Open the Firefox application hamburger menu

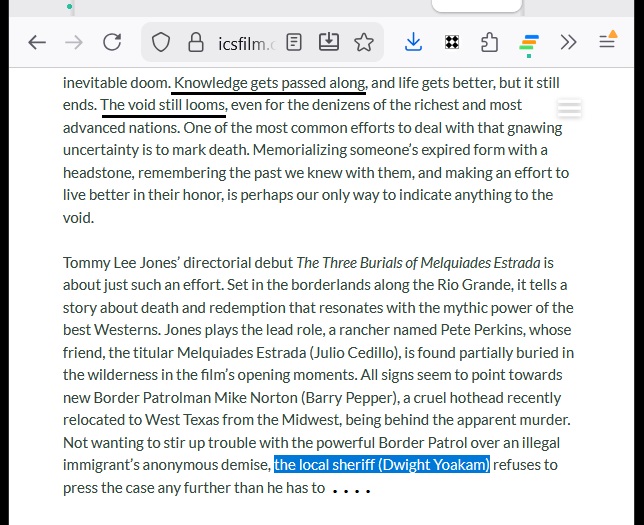point(607,42)
